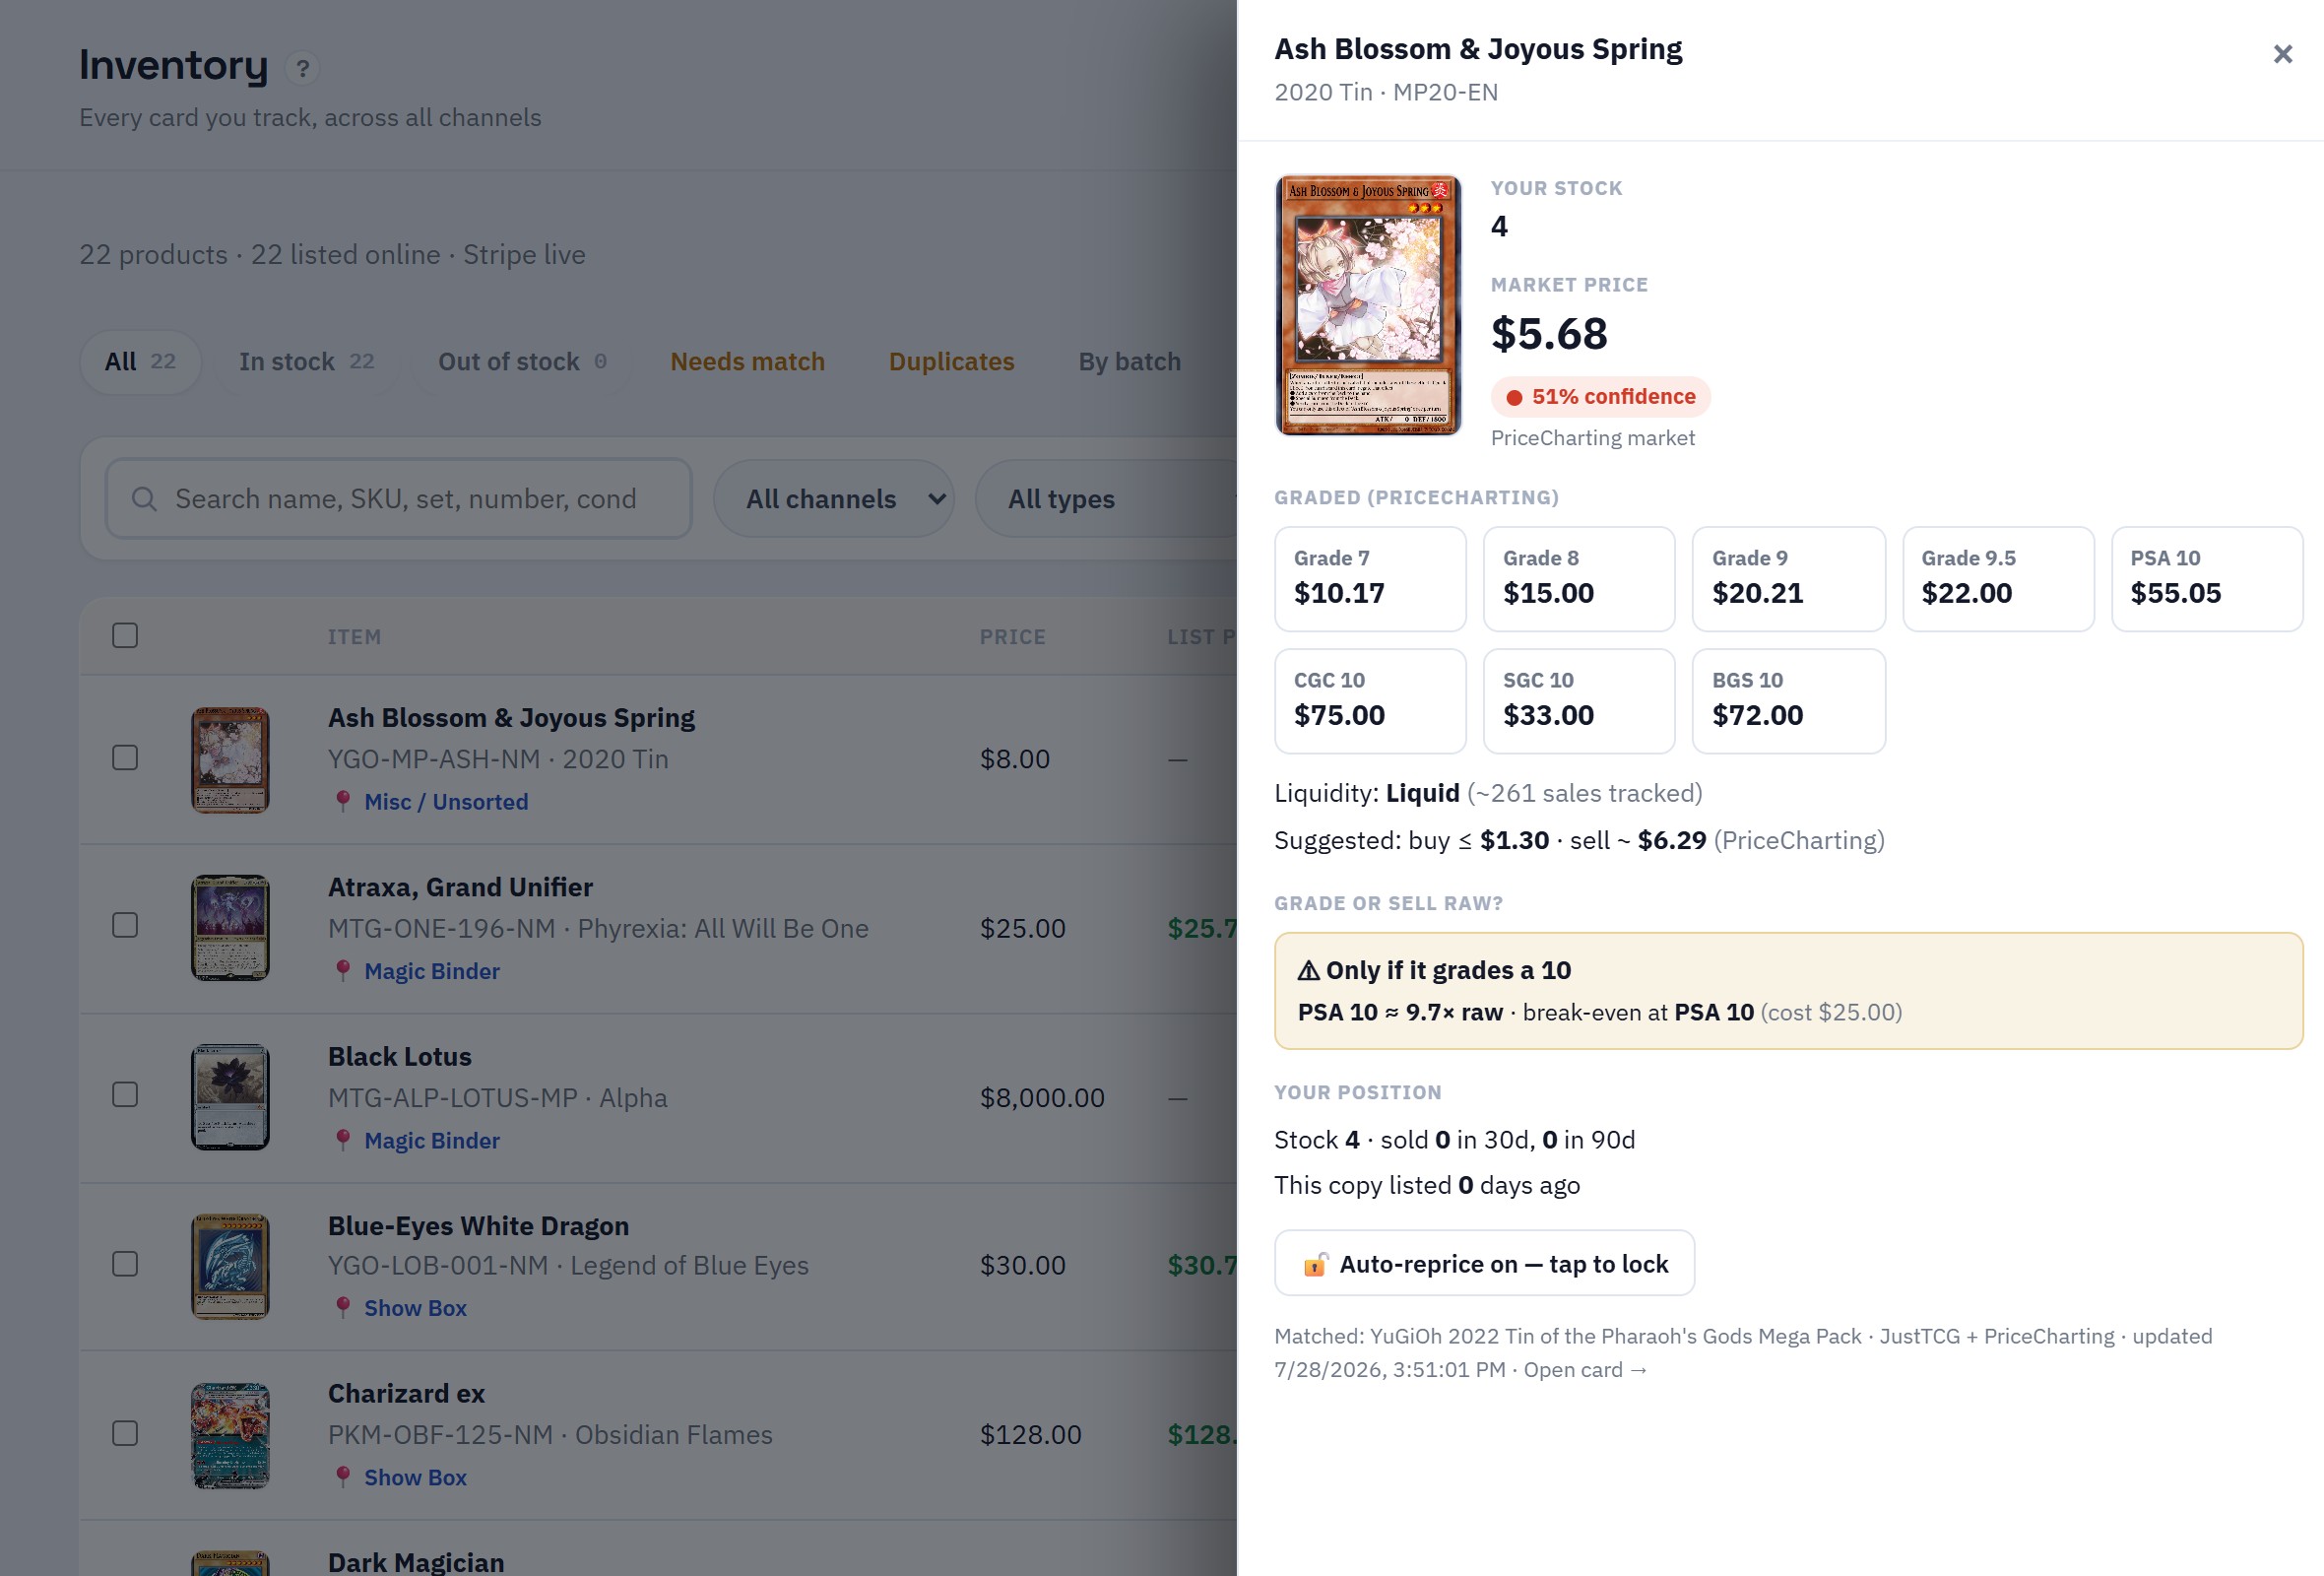Toggle the select-all checkbox in table header
This screenshot has height=1576, width=2324.
(x=125, y=635)
